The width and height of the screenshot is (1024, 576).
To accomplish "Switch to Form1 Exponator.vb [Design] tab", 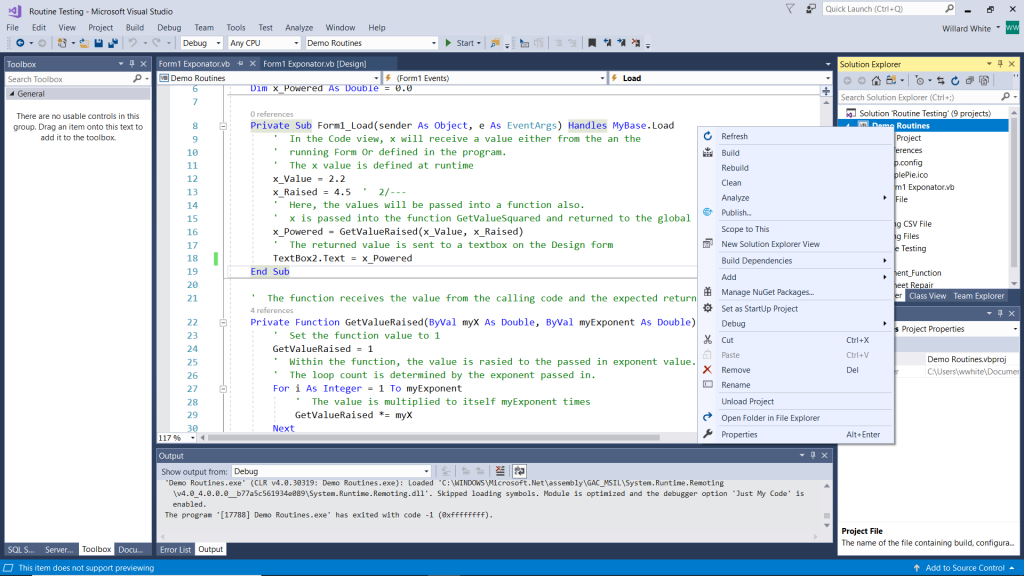I will (316, 64).
